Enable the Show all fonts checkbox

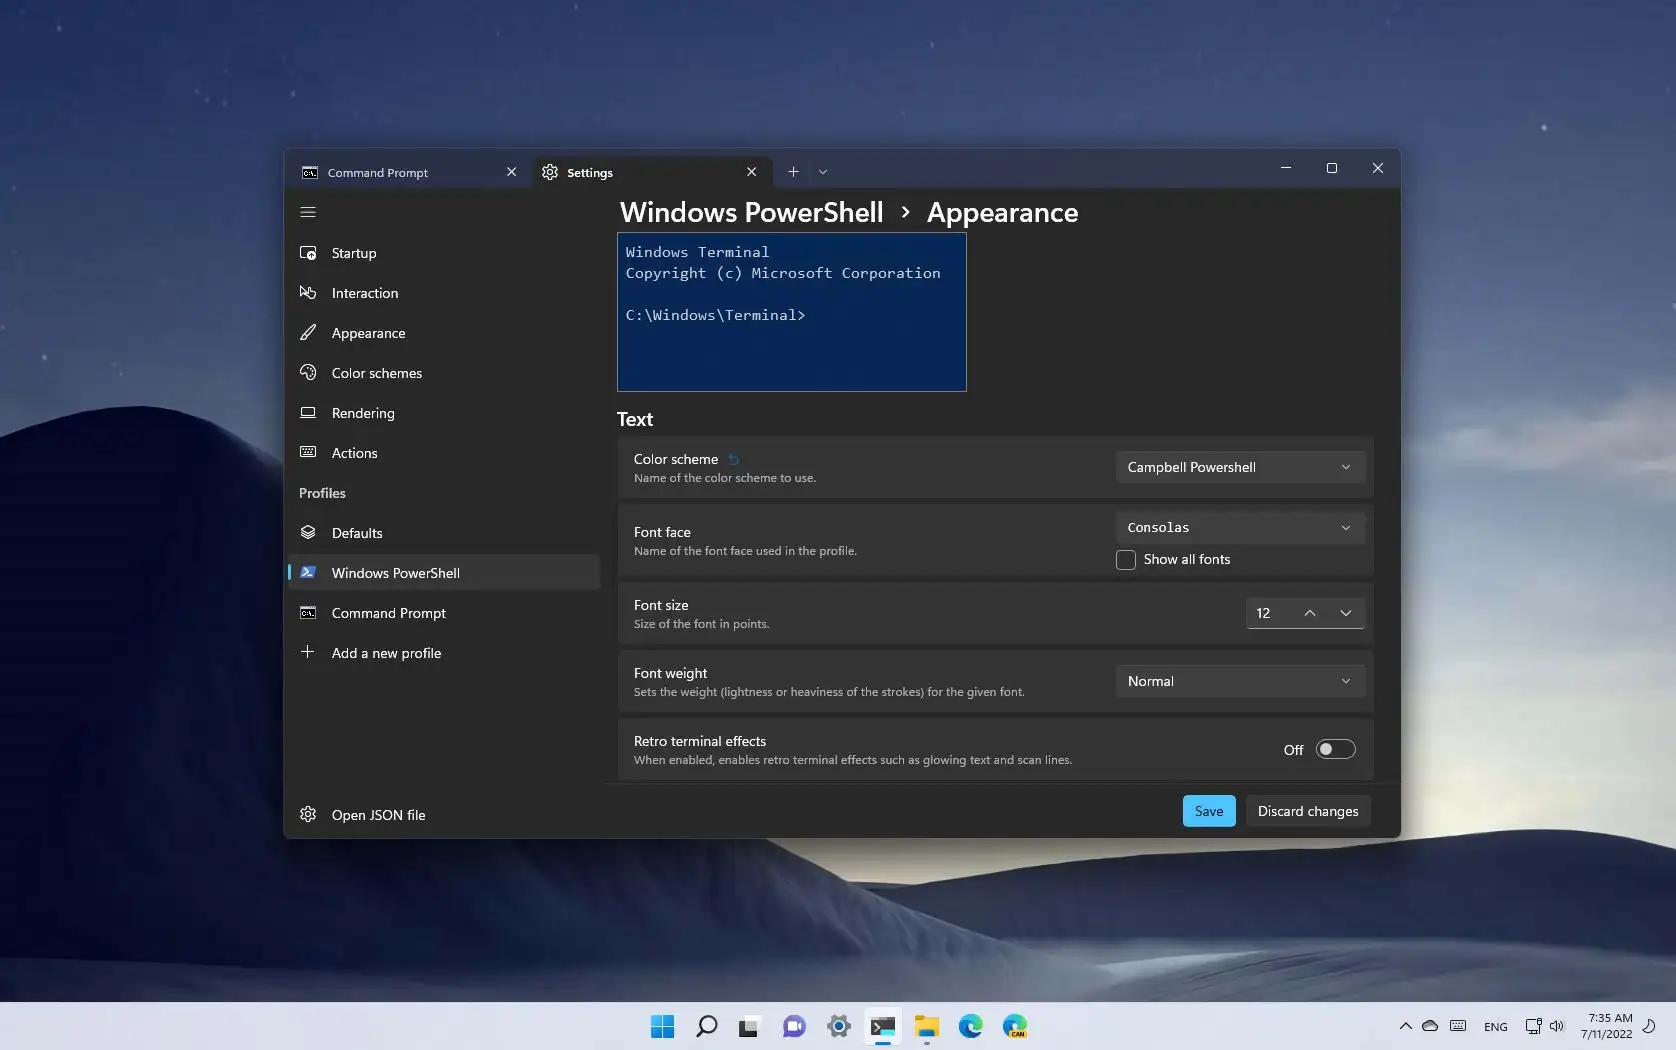pos(1124,559)
